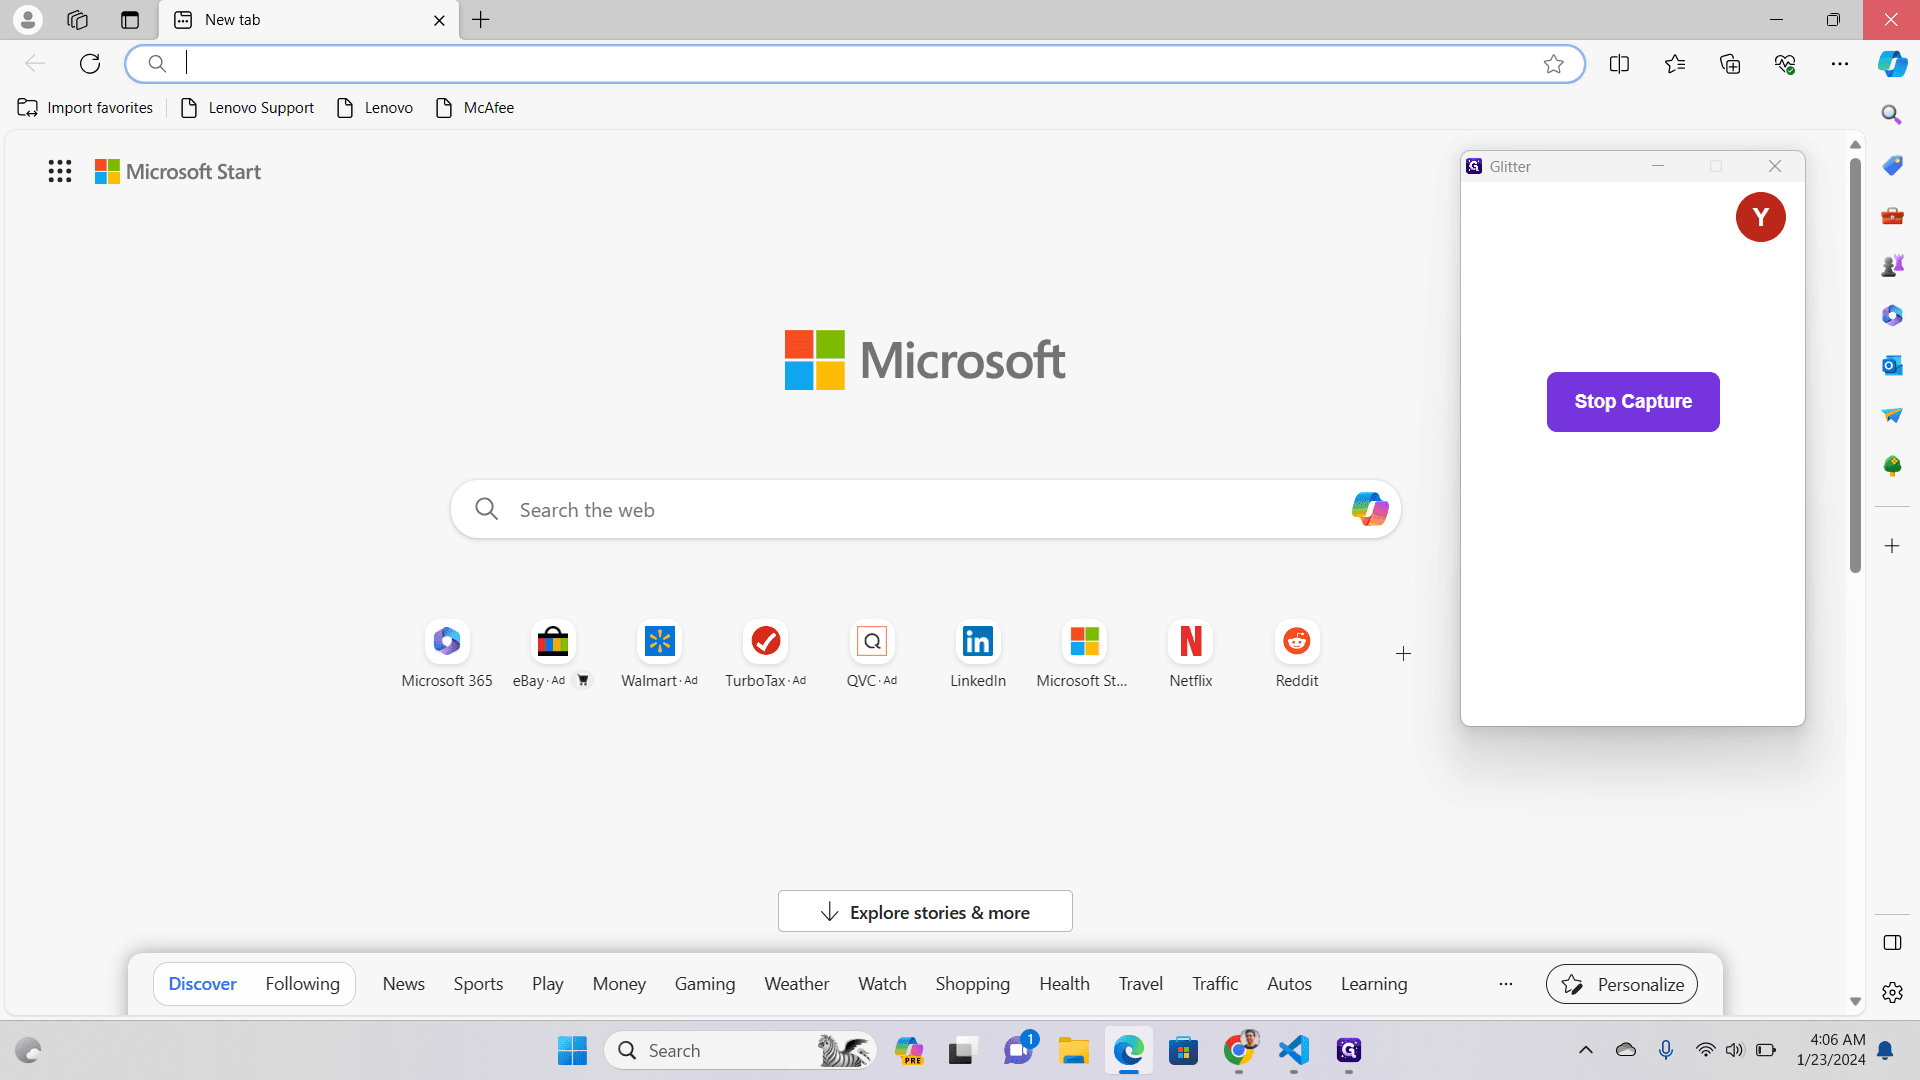Click the Microsoft Start logo
Viewport: 1920px width, 1080px height.
(x=178, y=172)
